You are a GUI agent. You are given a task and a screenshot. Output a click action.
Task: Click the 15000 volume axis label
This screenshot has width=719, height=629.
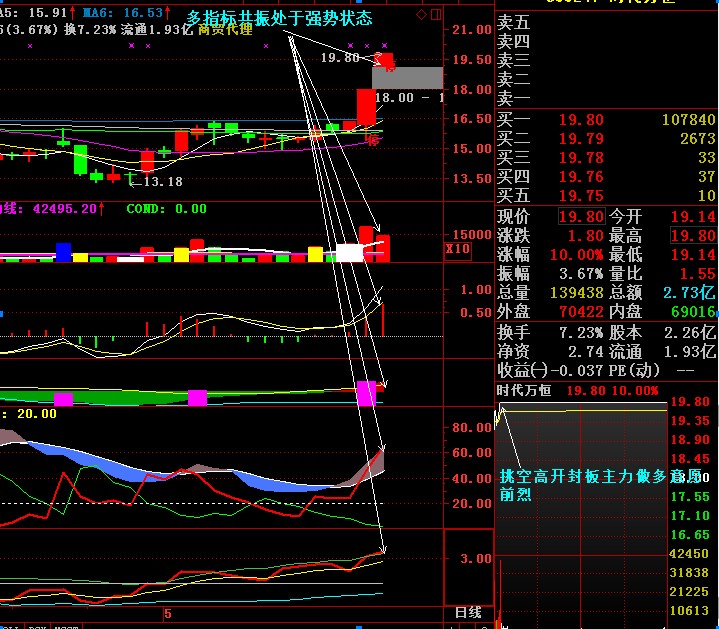click(x=472, y=235)
